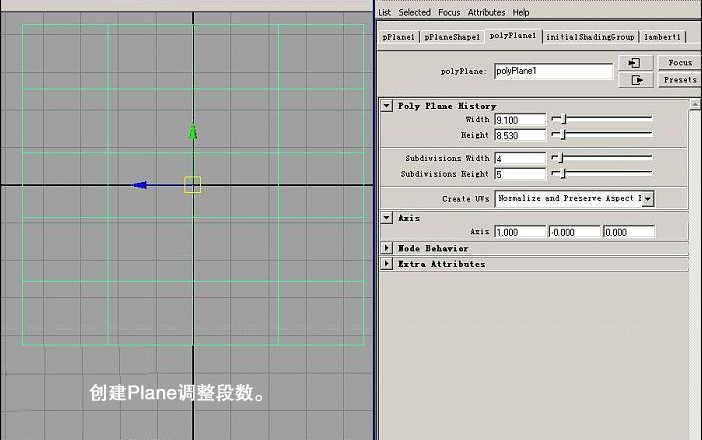
Task: Switch to the pPlane1 tab
Action: [398, 37]
